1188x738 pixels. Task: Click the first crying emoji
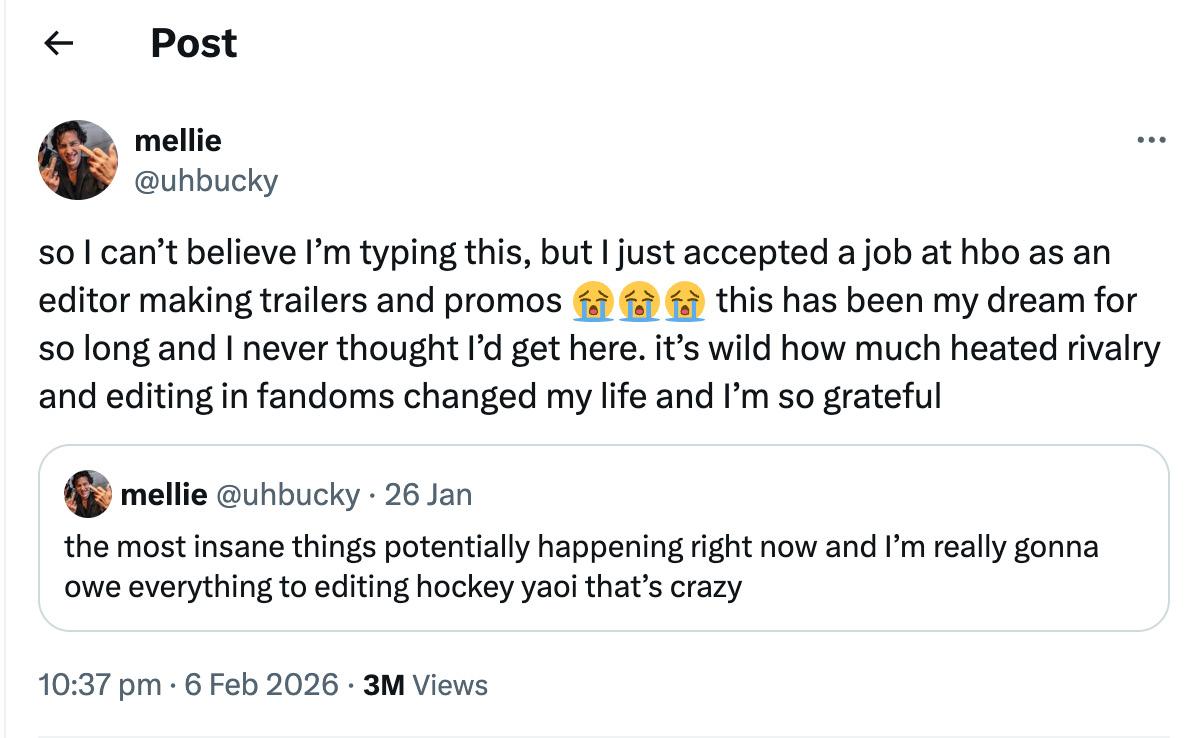pyautogui.click(x=591, y=301)
